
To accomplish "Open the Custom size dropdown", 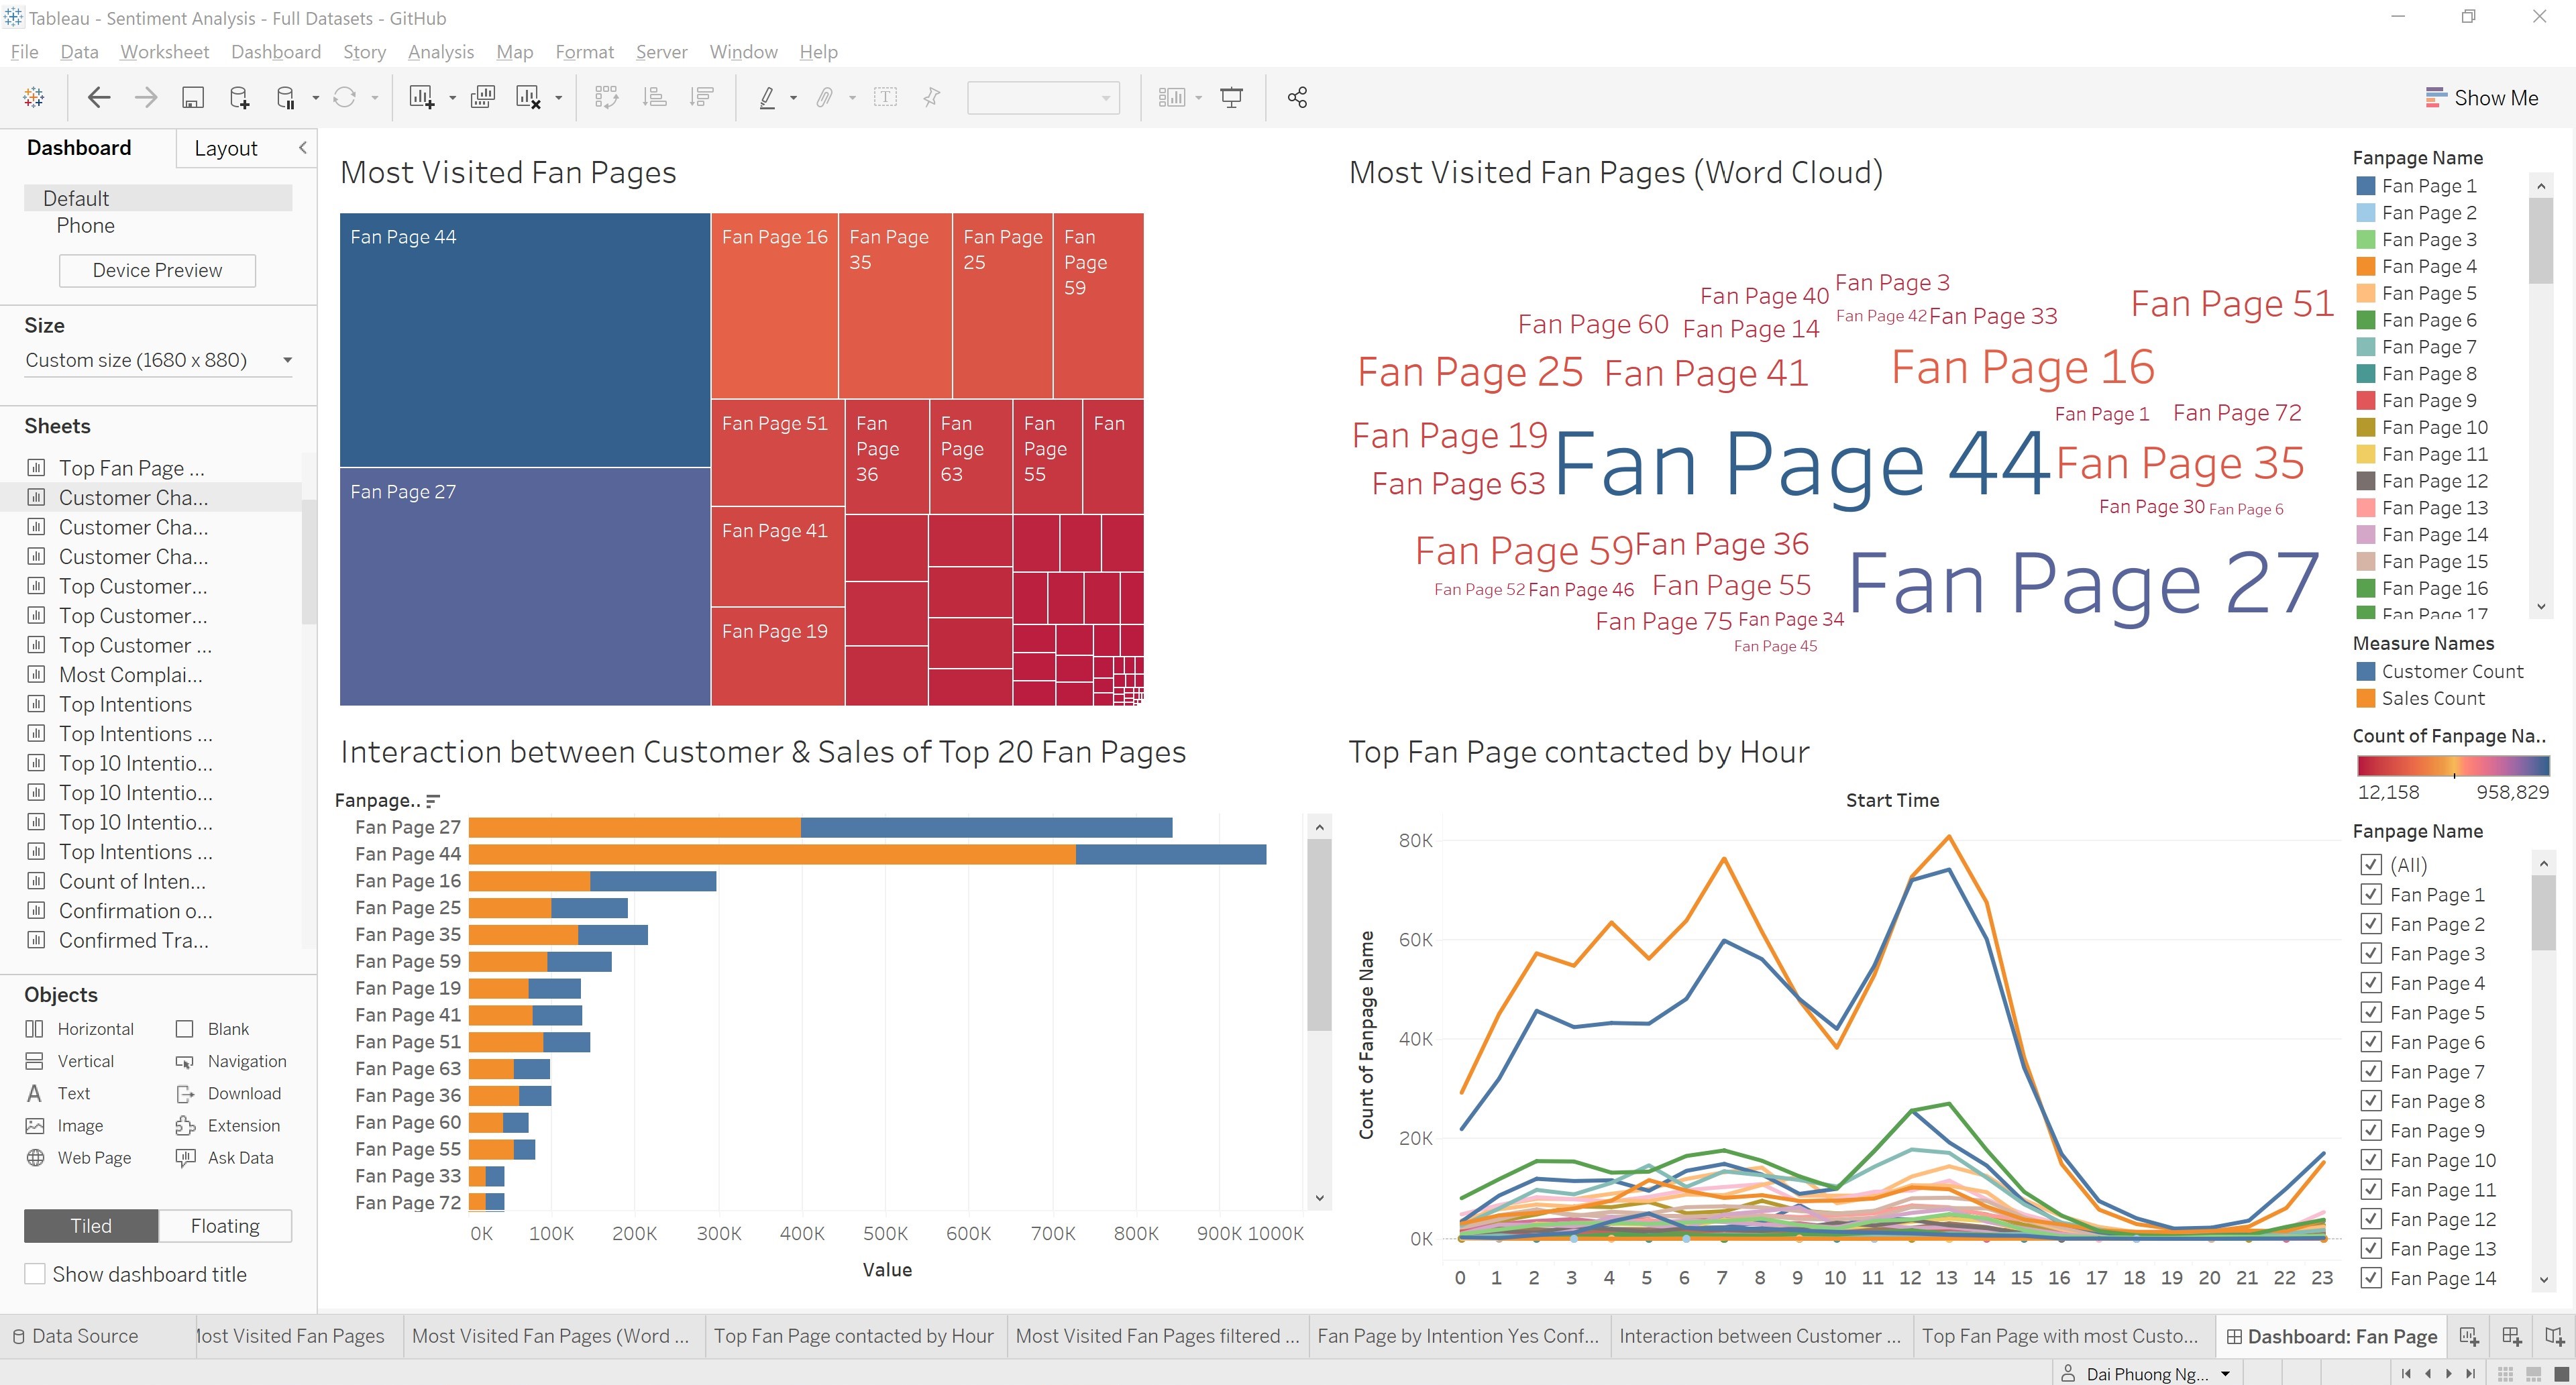I will click(x=158, y=360).
